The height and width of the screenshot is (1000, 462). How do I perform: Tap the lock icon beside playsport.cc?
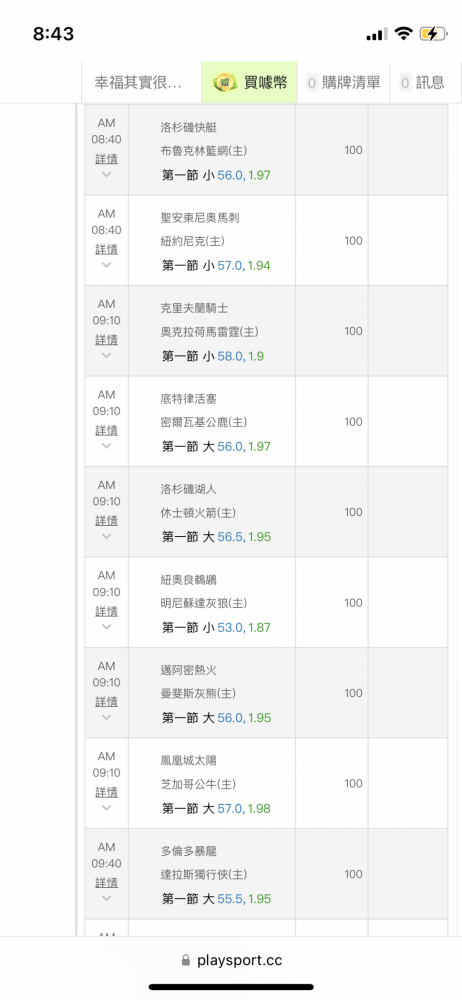(186, 960)
